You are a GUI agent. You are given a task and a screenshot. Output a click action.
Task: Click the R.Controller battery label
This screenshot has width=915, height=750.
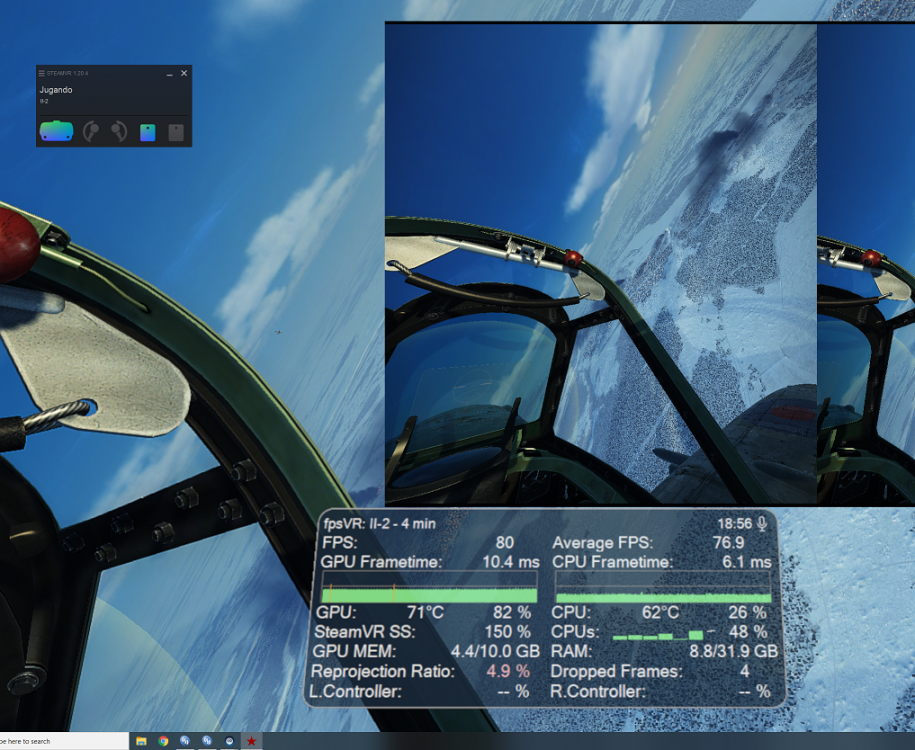click(x=598, y=692)
